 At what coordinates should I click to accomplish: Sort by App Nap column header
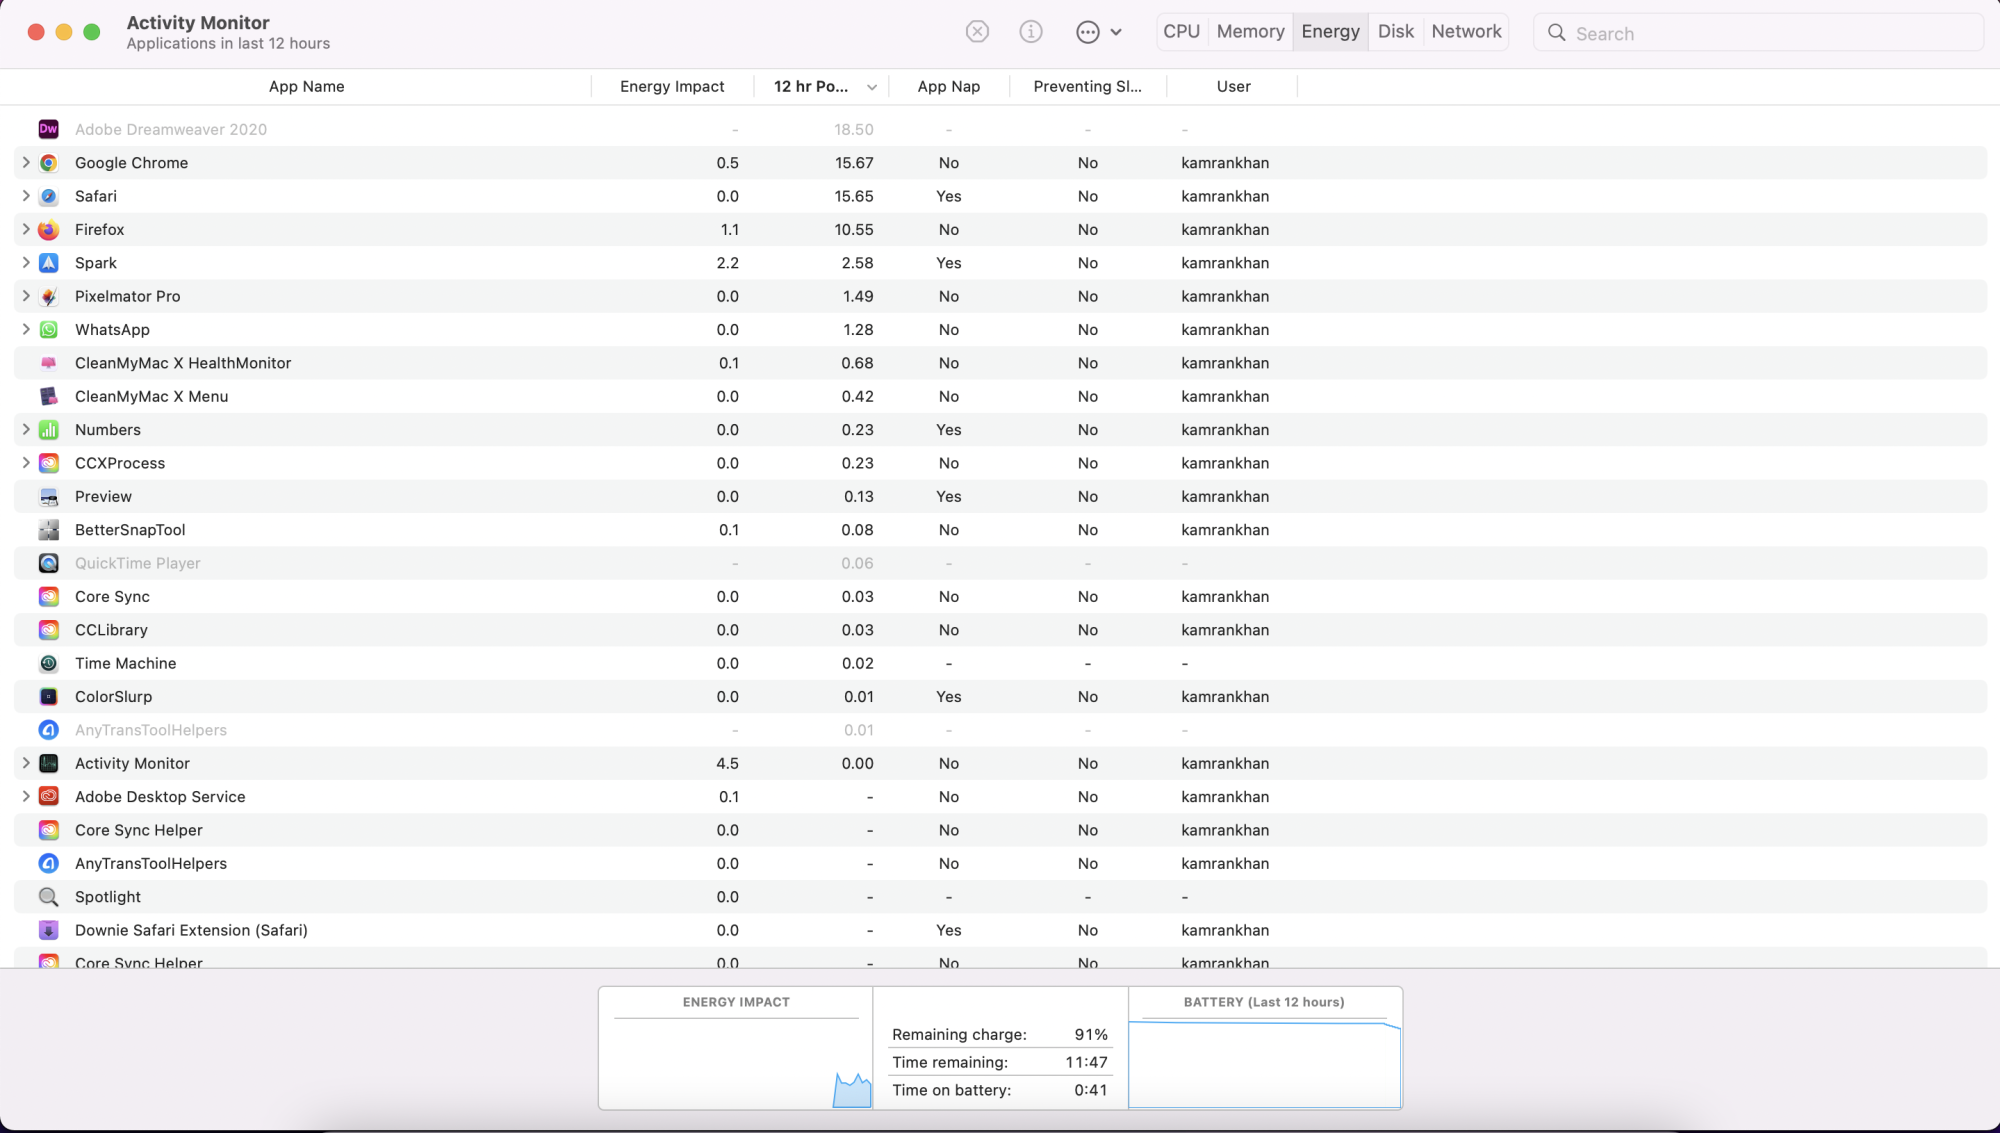[x=948, y=87]
